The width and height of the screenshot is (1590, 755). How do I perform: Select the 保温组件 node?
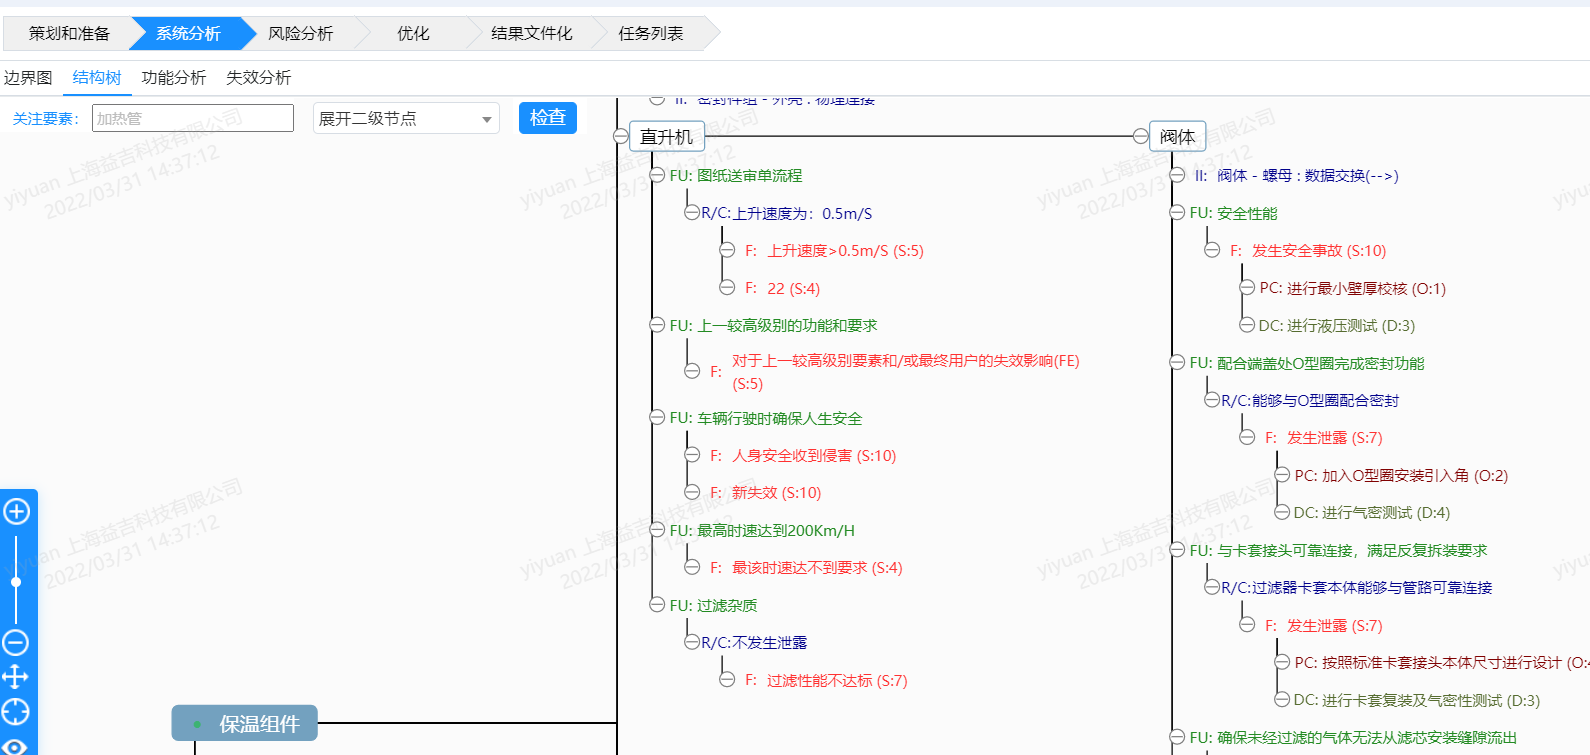pos(245,723)
